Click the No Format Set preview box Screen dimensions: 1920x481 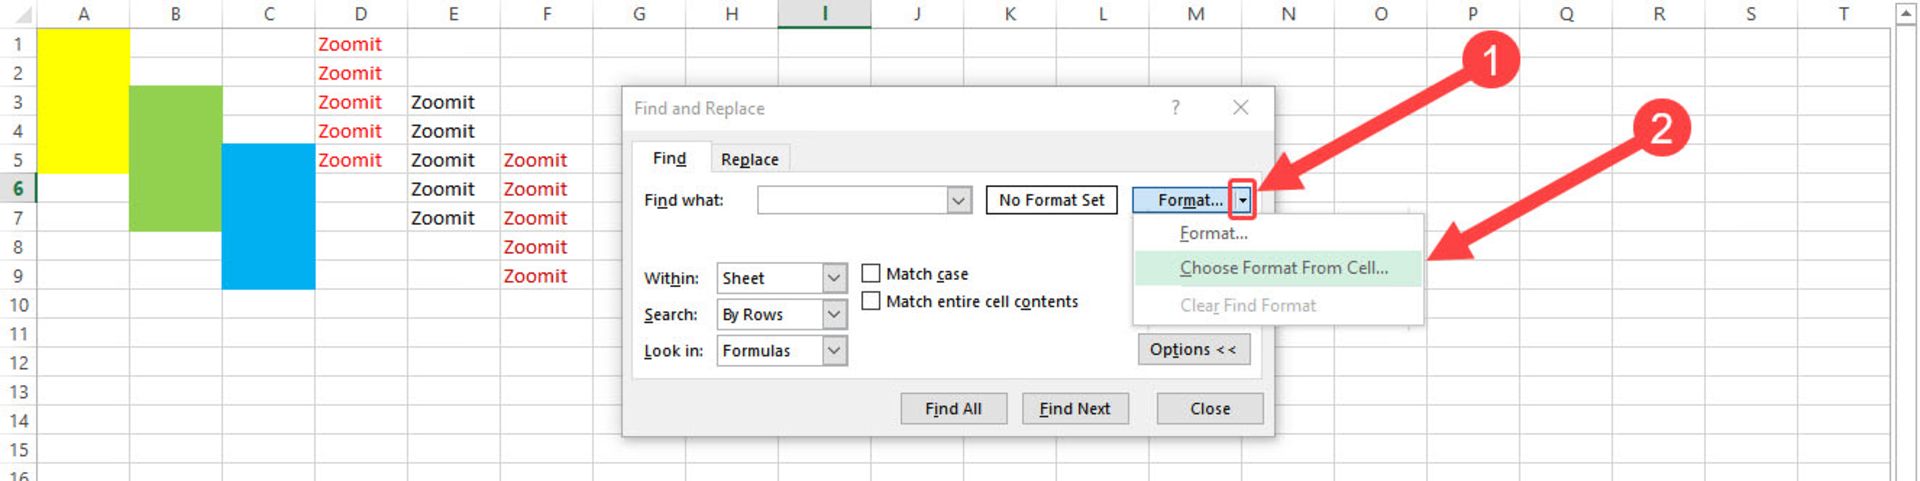point(1051,200)
